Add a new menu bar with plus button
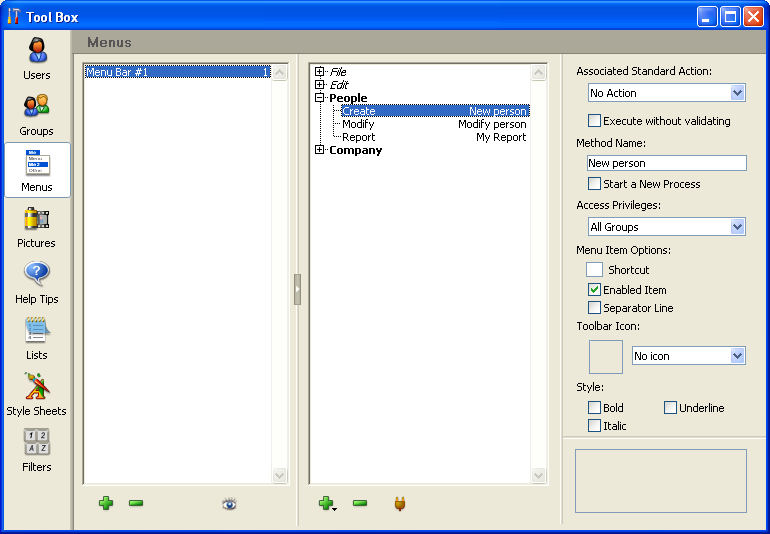Viewport: 770px width, 534px height. point(106,503)
